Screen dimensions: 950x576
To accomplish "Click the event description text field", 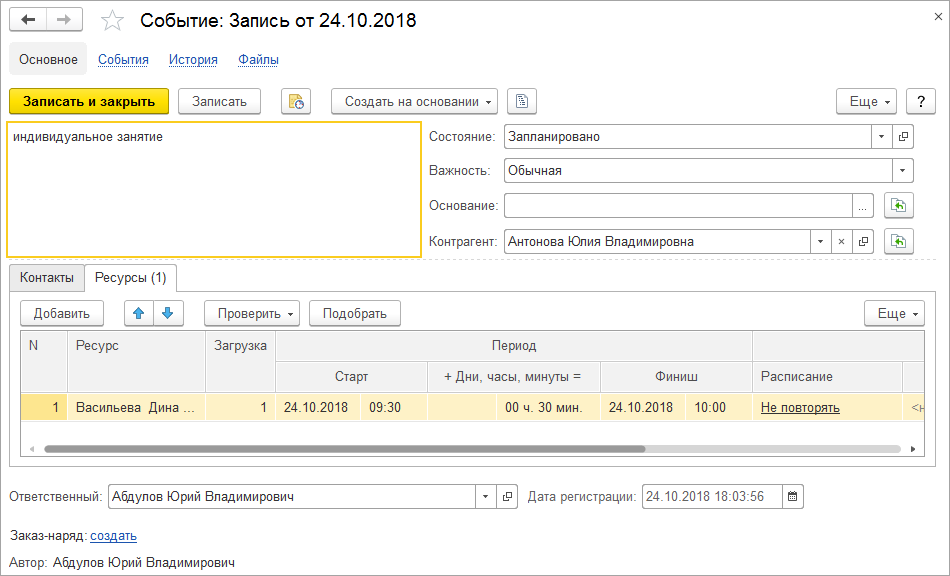I will click(213, 190).
